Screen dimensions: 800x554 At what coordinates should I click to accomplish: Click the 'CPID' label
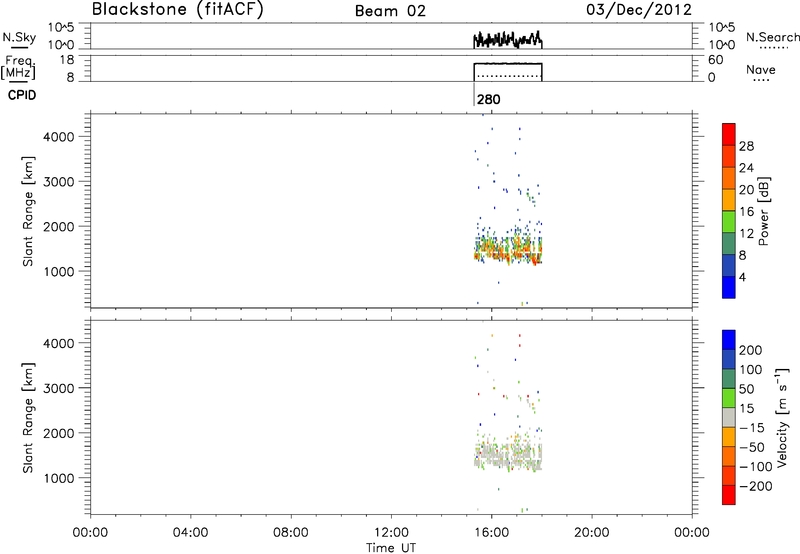point(22,95)
